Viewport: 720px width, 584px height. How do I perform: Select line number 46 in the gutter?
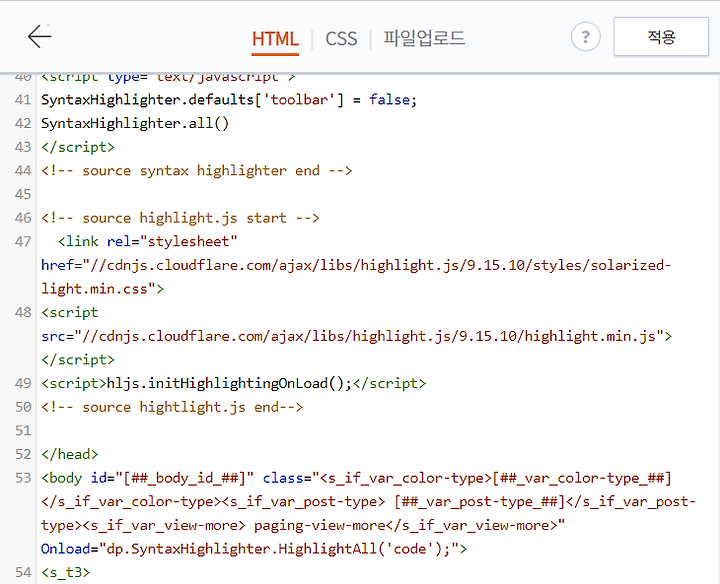23,218
